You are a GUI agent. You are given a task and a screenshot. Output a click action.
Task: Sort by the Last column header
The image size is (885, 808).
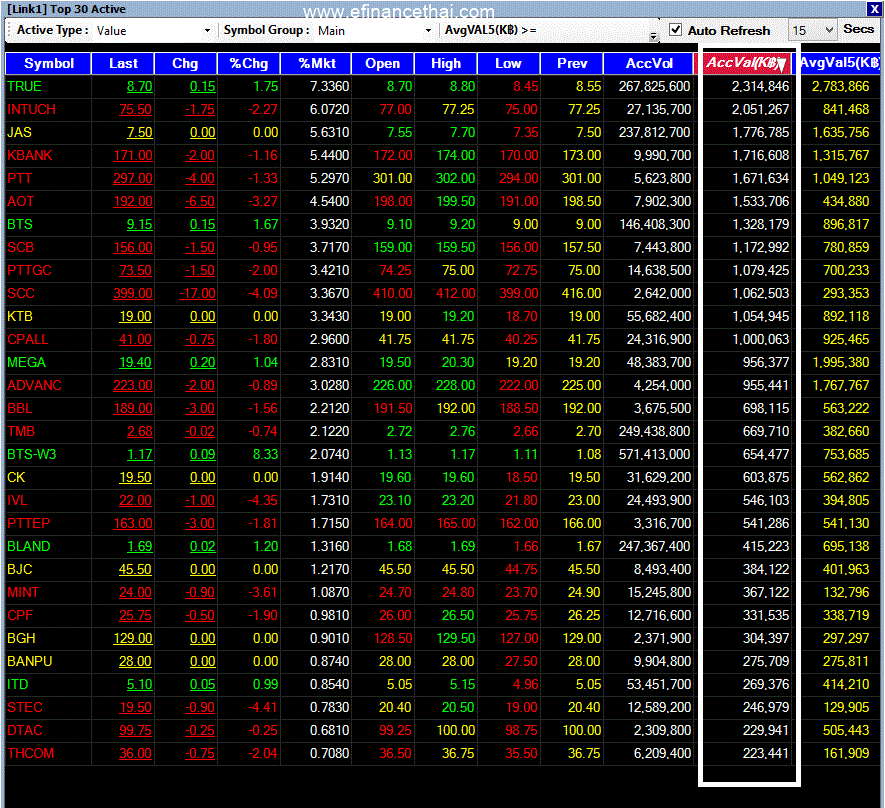(123, 63)
